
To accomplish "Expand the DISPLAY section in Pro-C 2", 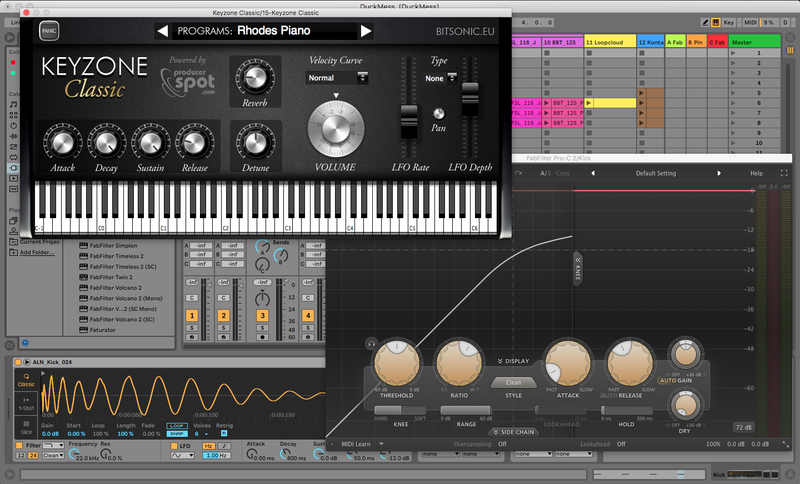I will click(x=514, y=361).
